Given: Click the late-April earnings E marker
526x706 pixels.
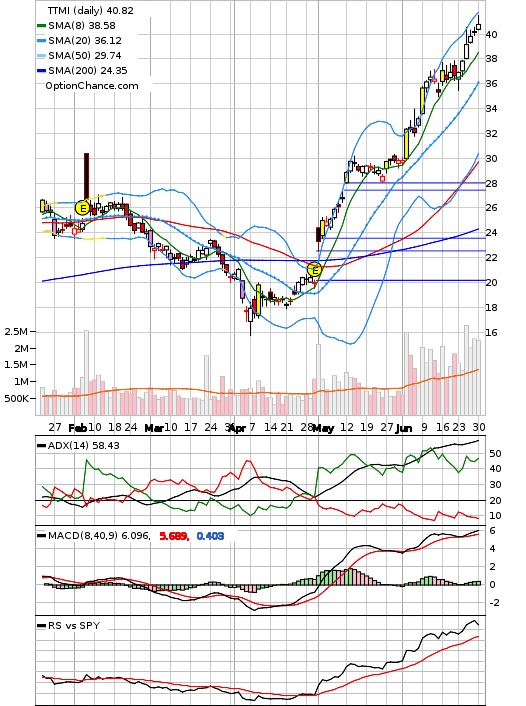Looking at the screenshot, I should point(315,270).
